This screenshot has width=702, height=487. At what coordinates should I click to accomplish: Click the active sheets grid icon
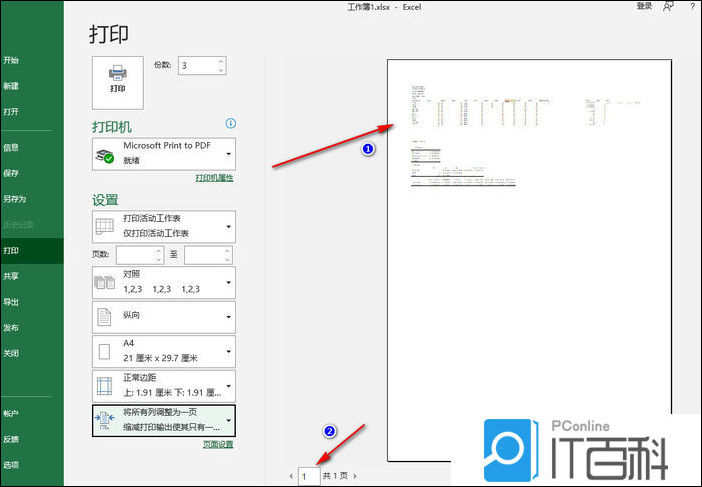tap(105, 226)
